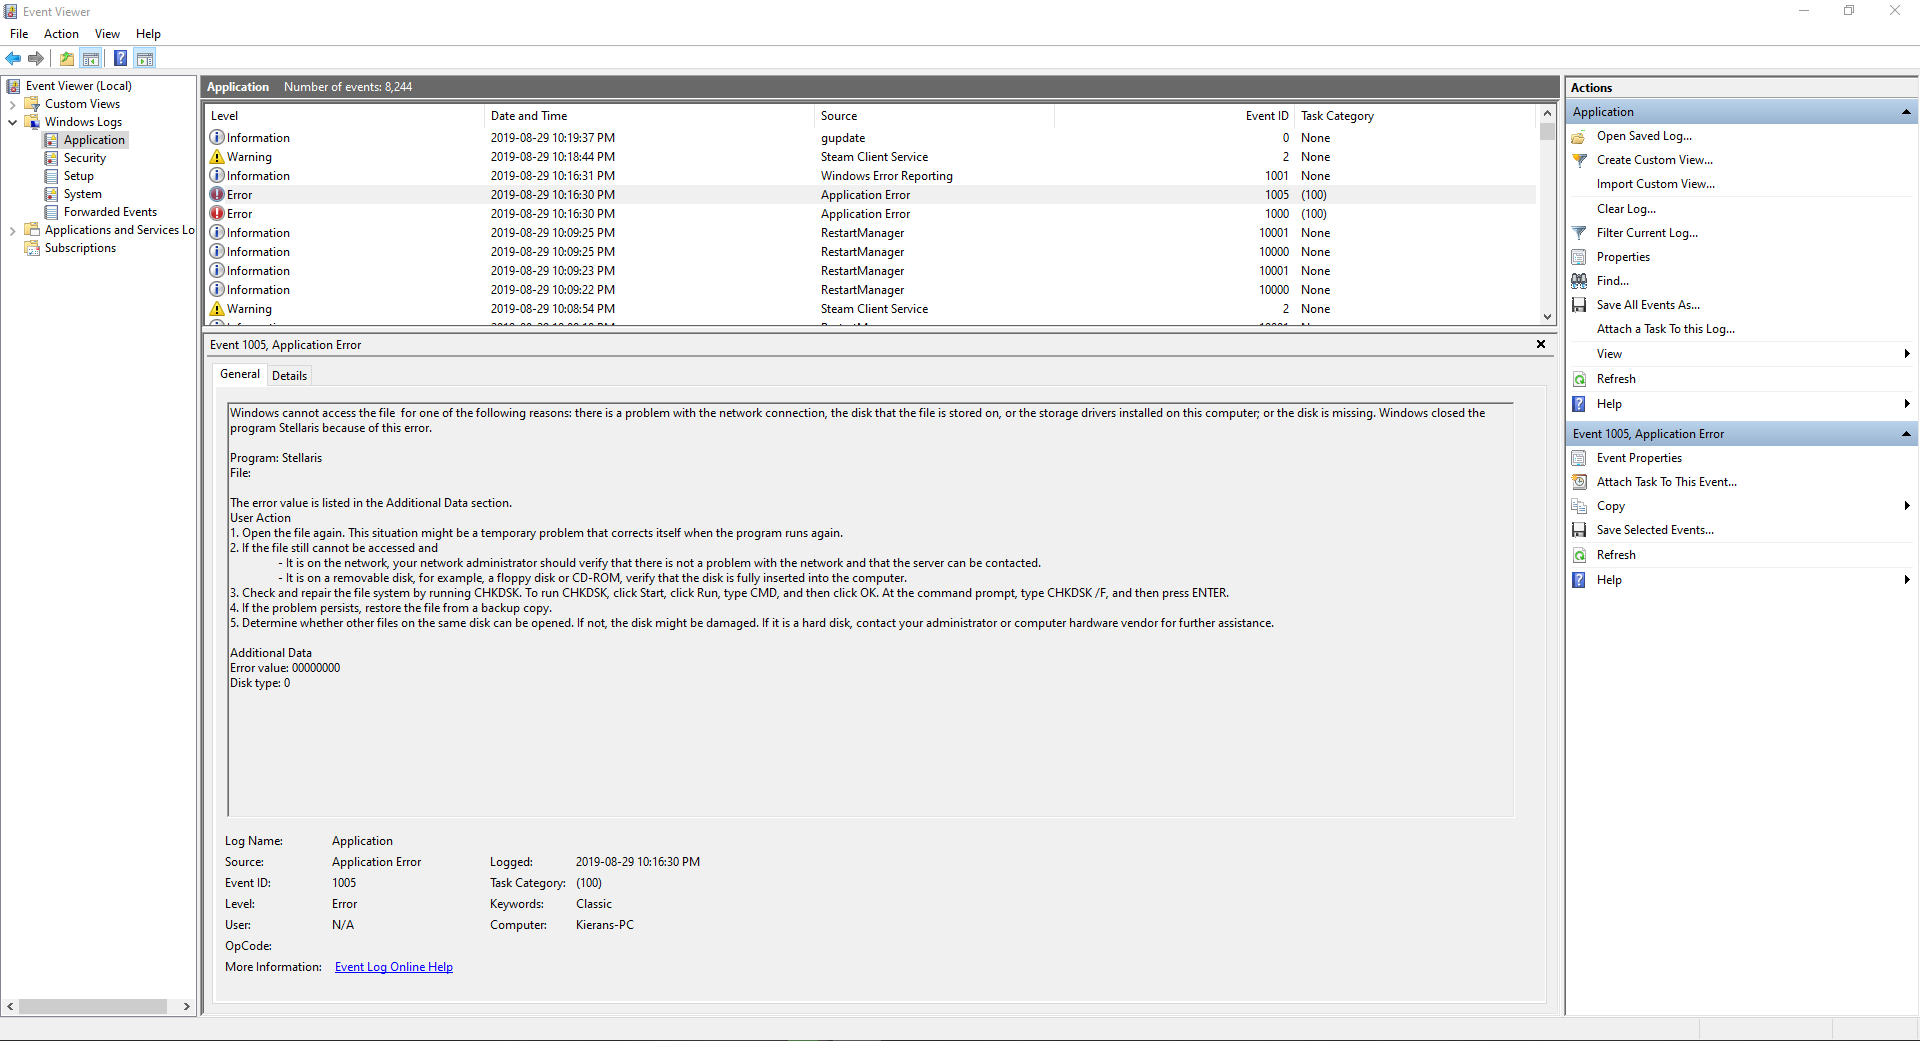This screenshot has width=1920, height=1041.
Task: Click the blue Help question-mark toolbar icon
Action: [120, 58]
